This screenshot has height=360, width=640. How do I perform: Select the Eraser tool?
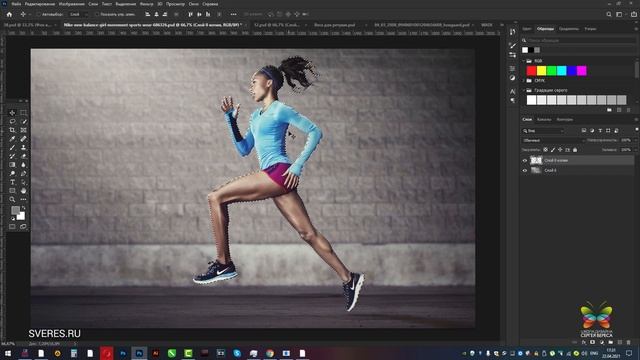tap(23, 156)
